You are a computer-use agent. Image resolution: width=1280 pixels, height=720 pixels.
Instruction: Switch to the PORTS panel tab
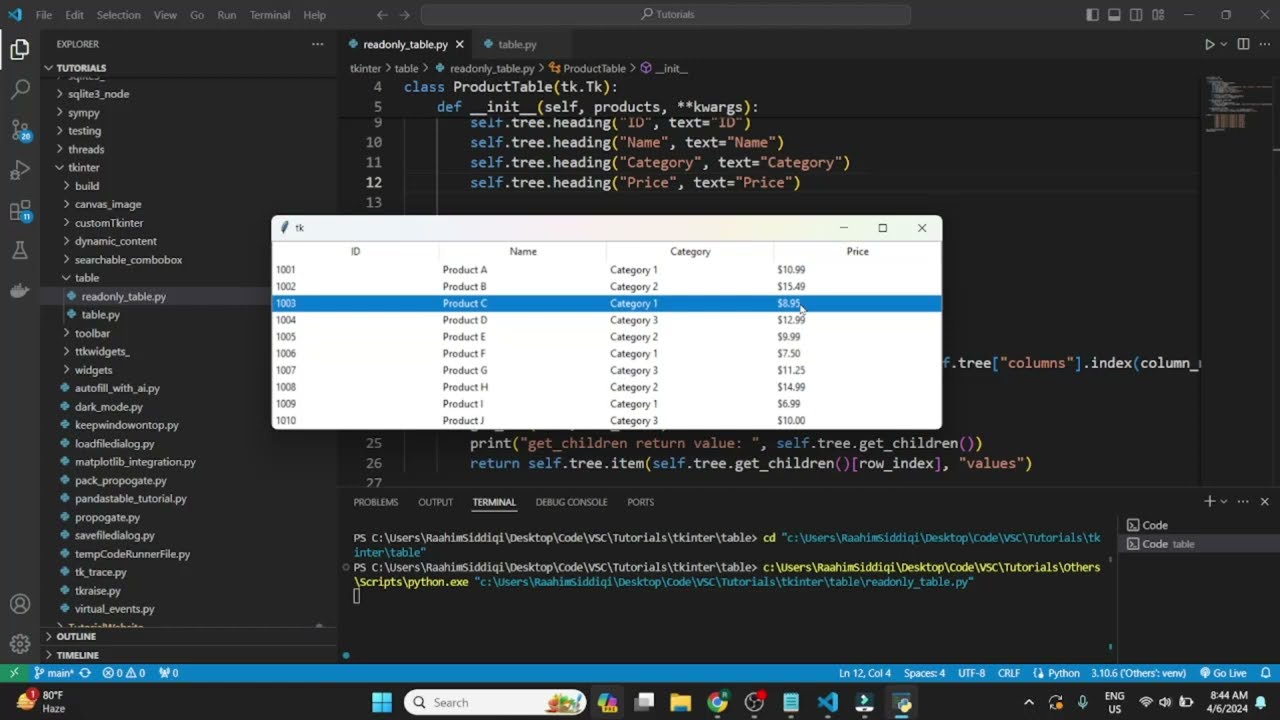[x=640, y=502]
